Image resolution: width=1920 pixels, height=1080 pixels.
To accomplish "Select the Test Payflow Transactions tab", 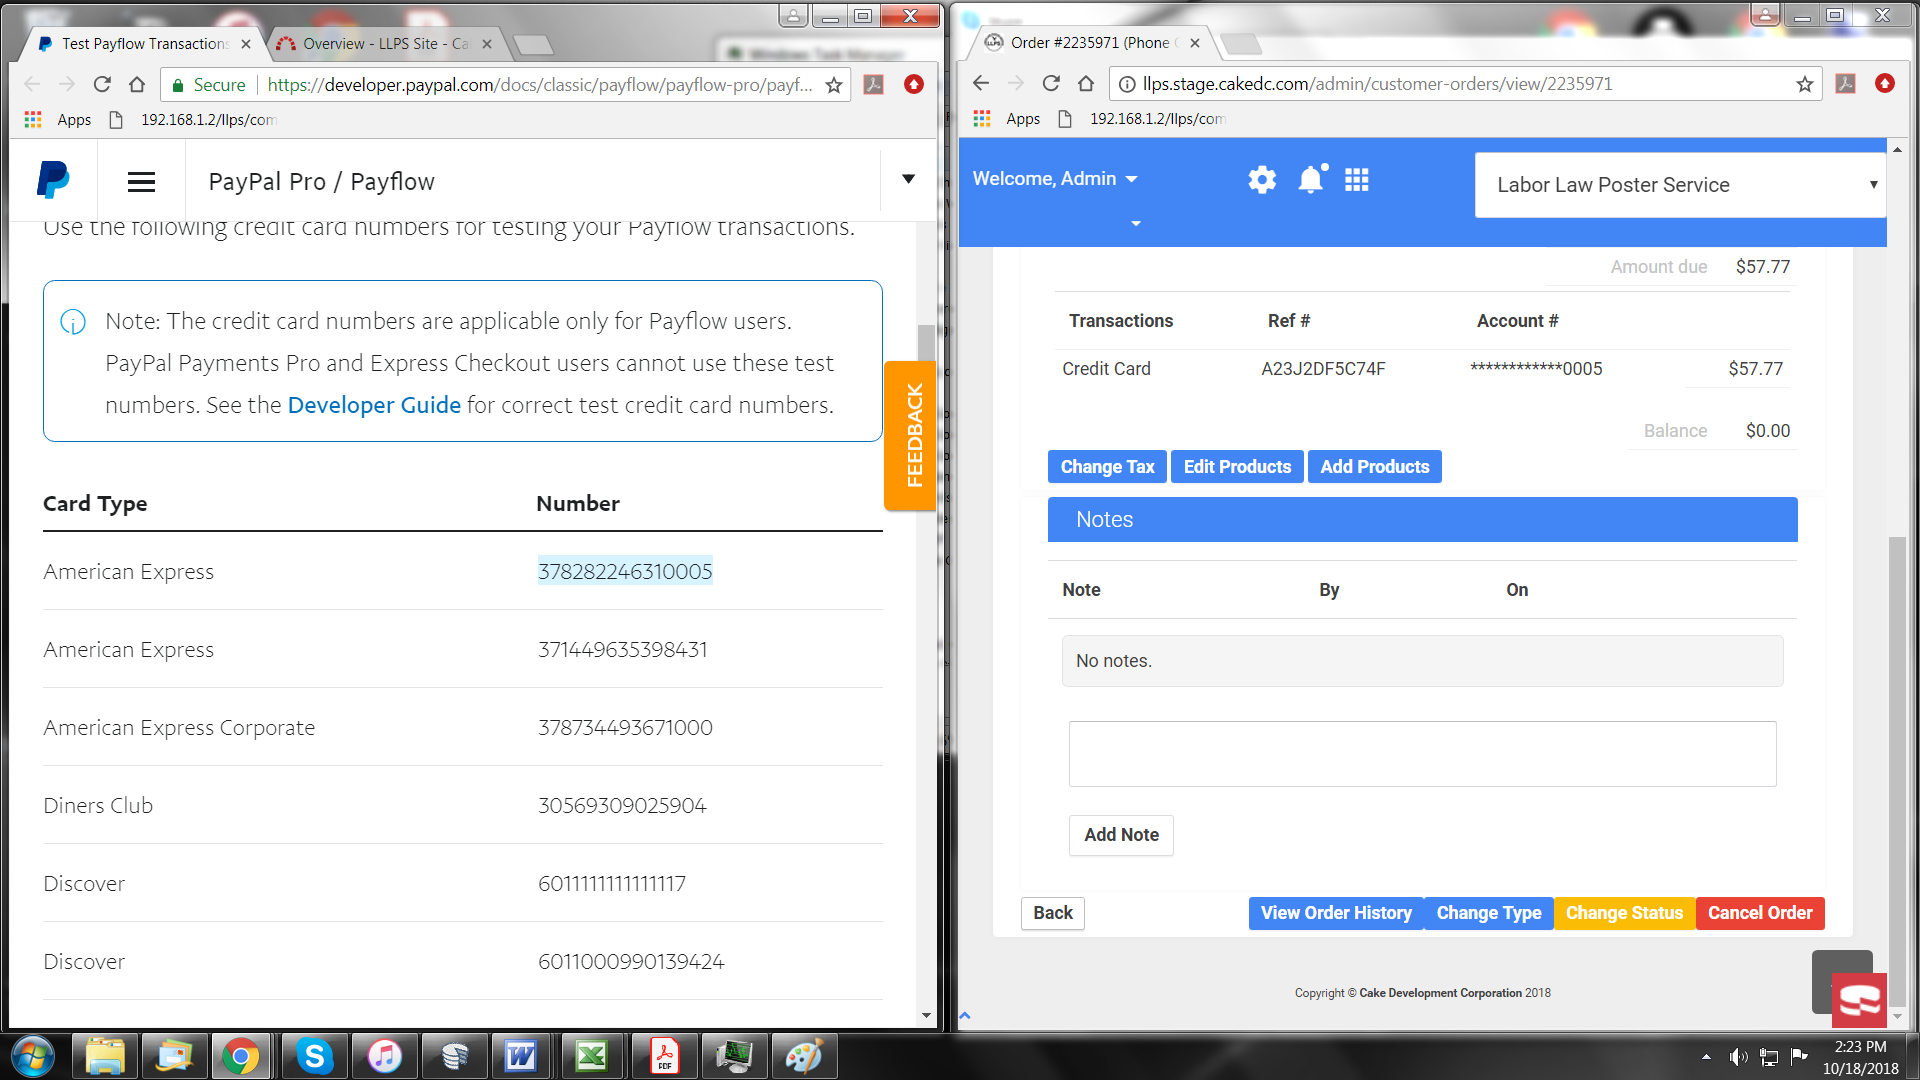I will pos(145,44).
